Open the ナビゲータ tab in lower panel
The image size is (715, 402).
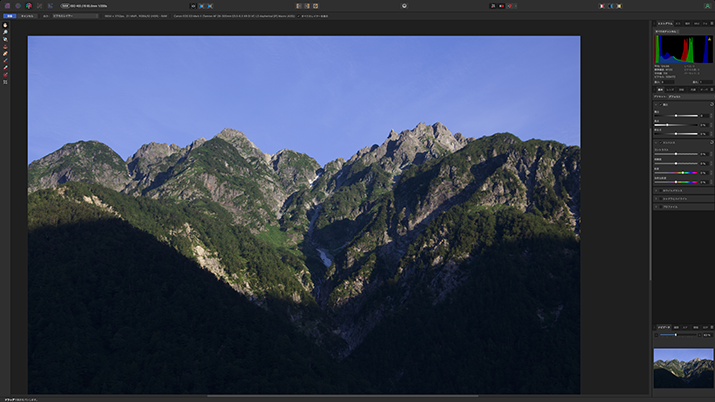663,327
